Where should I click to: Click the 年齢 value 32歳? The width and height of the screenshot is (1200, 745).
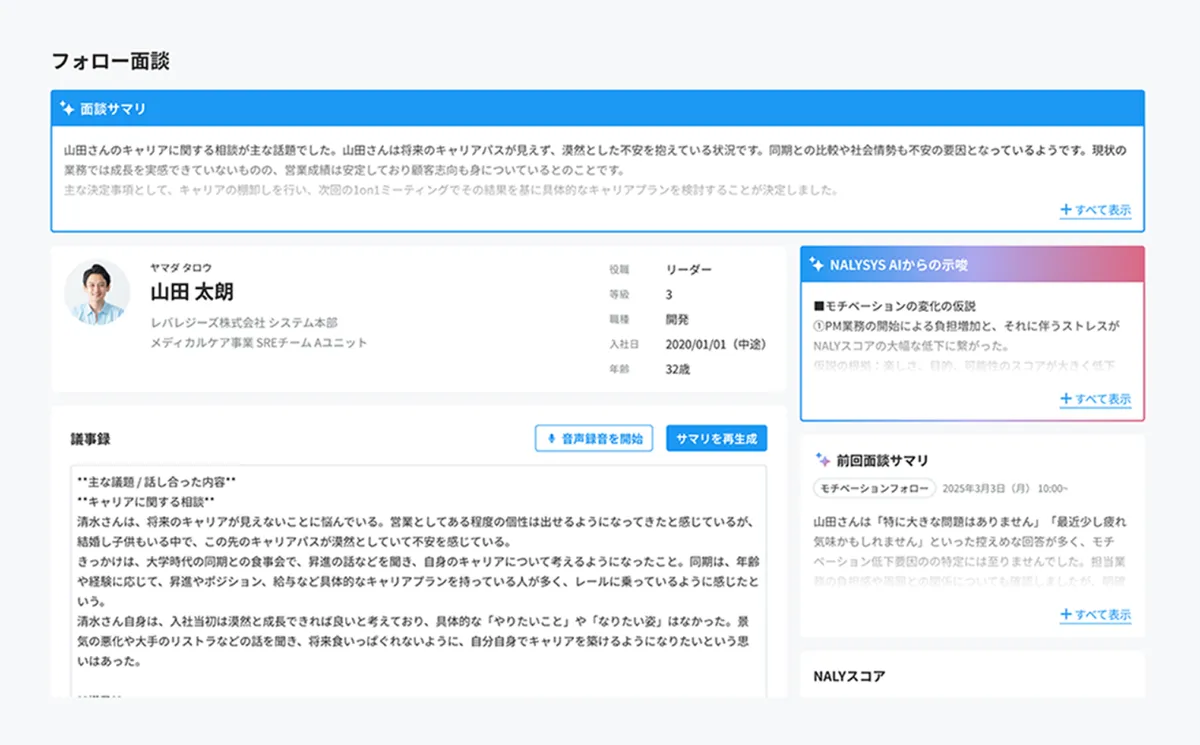coord(678,369)
